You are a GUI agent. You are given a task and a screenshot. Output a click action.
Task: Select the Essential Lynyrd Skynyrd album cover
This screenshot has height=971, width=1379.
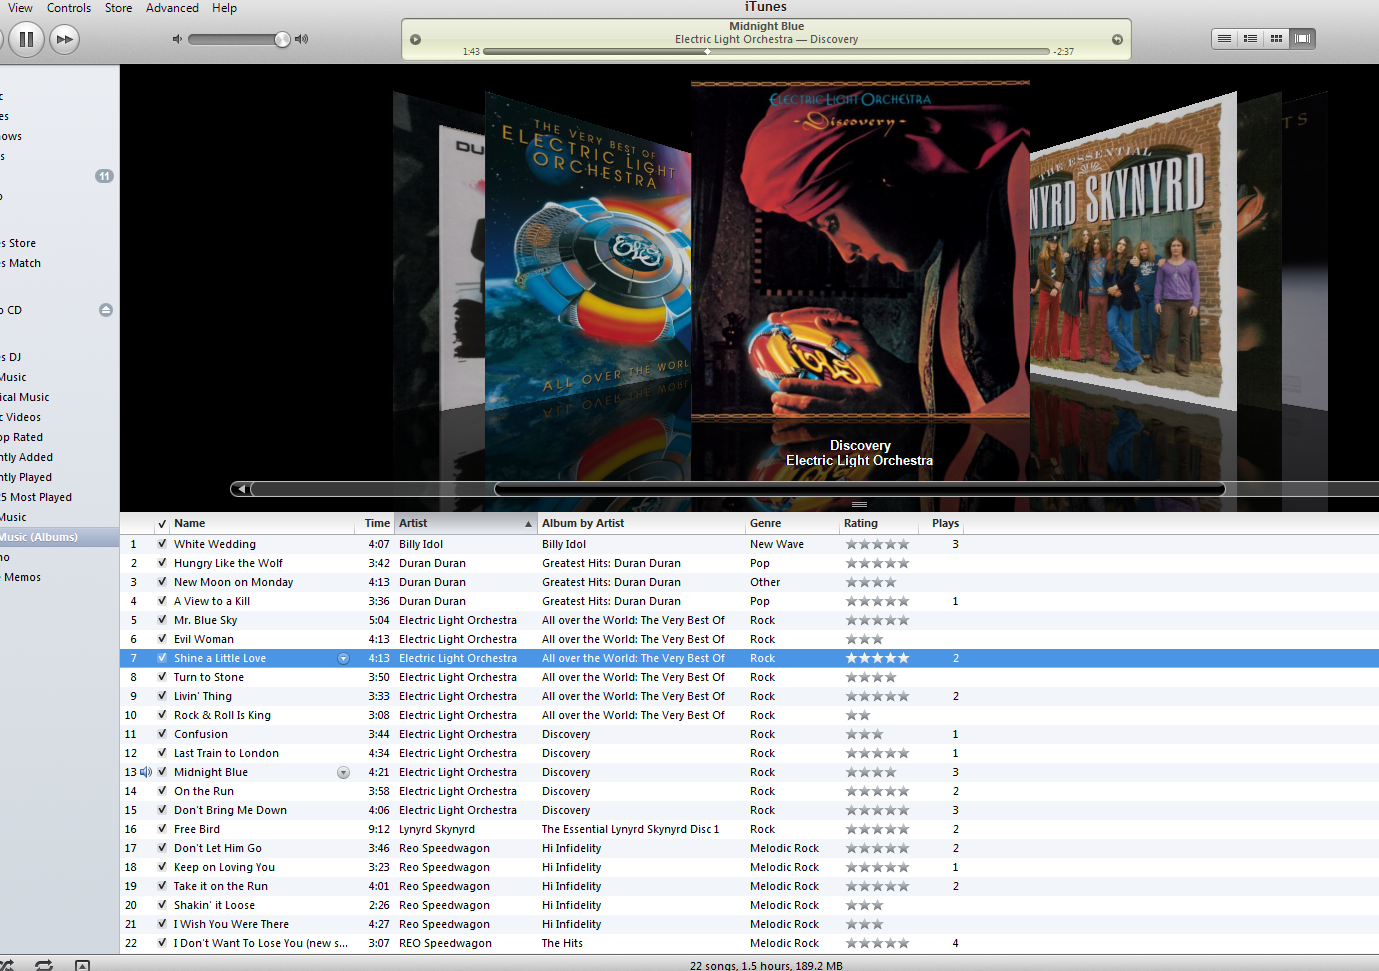(1133, 250)
